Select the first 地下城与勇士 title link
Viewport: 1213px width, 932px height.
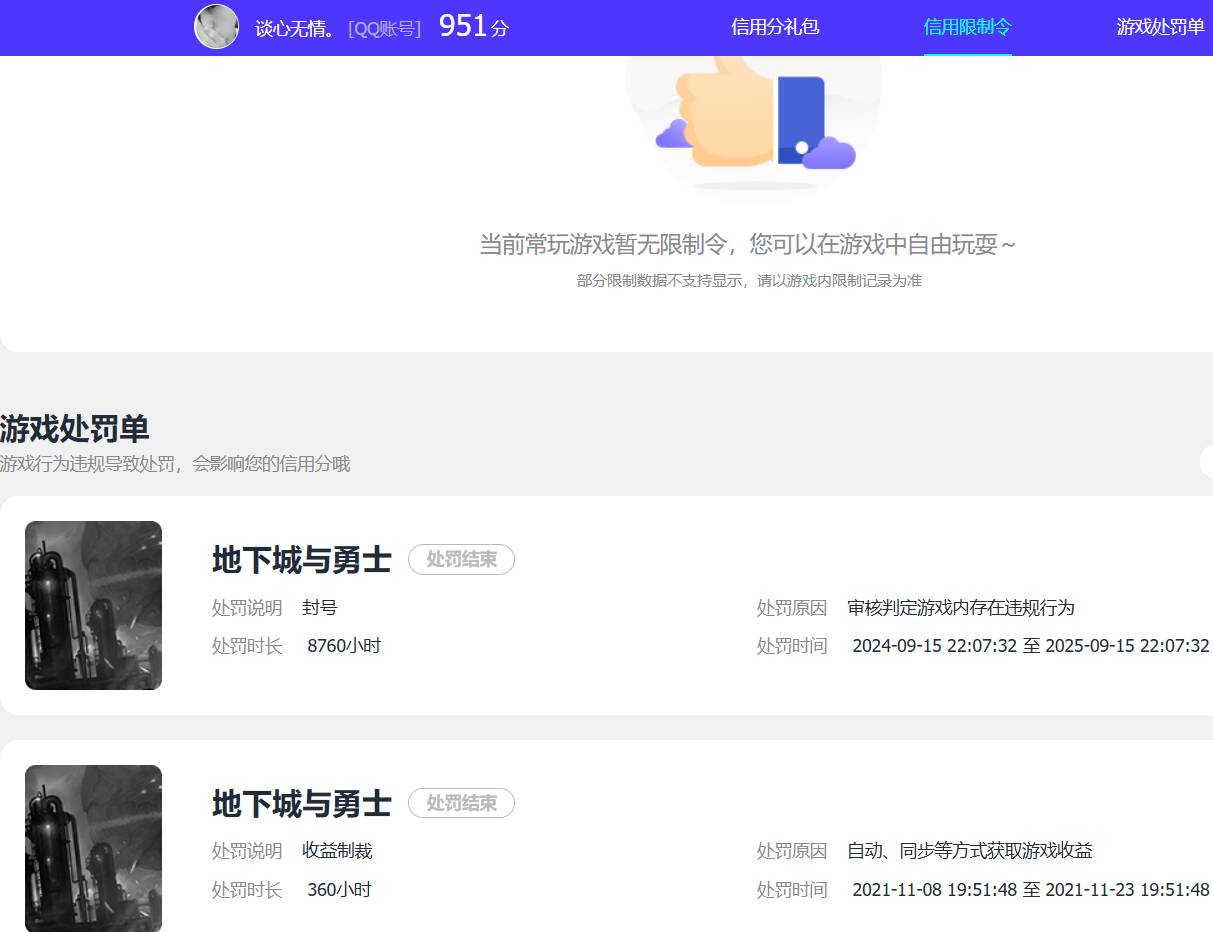click(x=301, y=559)
